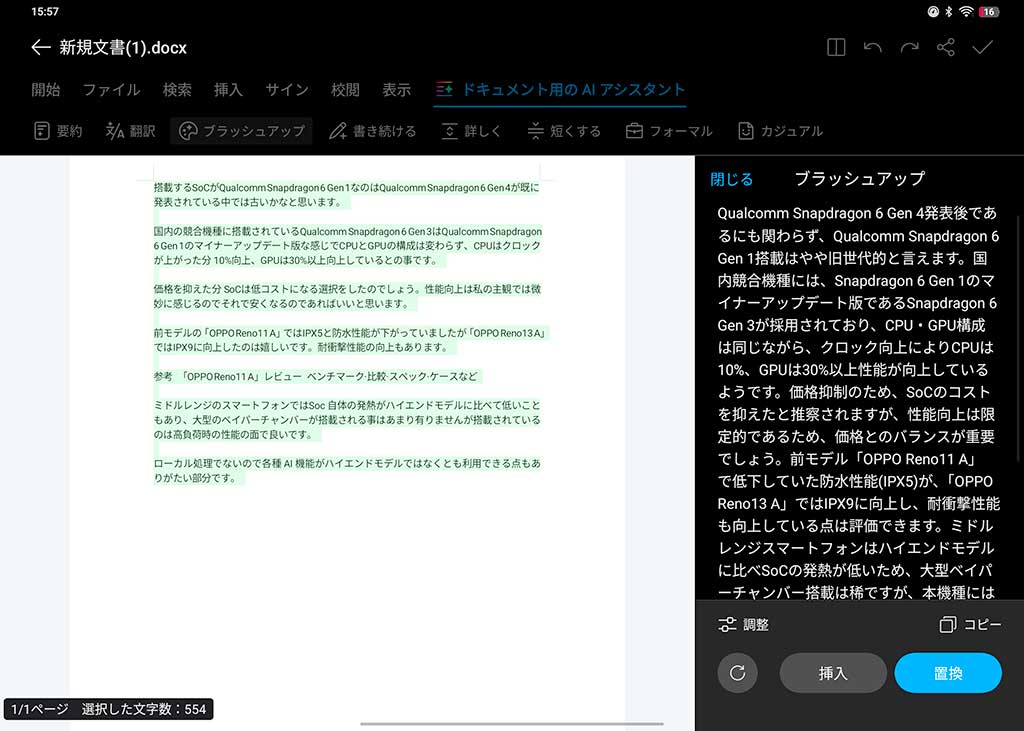Viewport: 1024px width, 731px height.
Task: Replace the selection using the 置換 button
Action: tap(948, 673)
